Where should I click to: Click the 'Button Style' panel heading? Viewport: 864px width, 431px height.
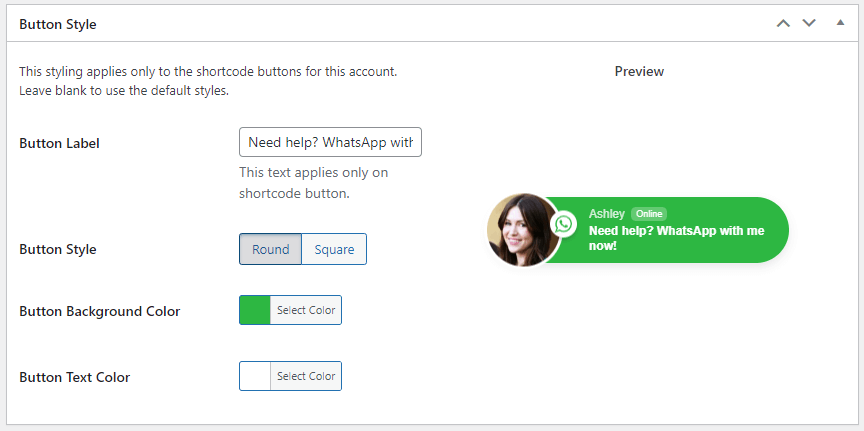(x=58, y=24)
